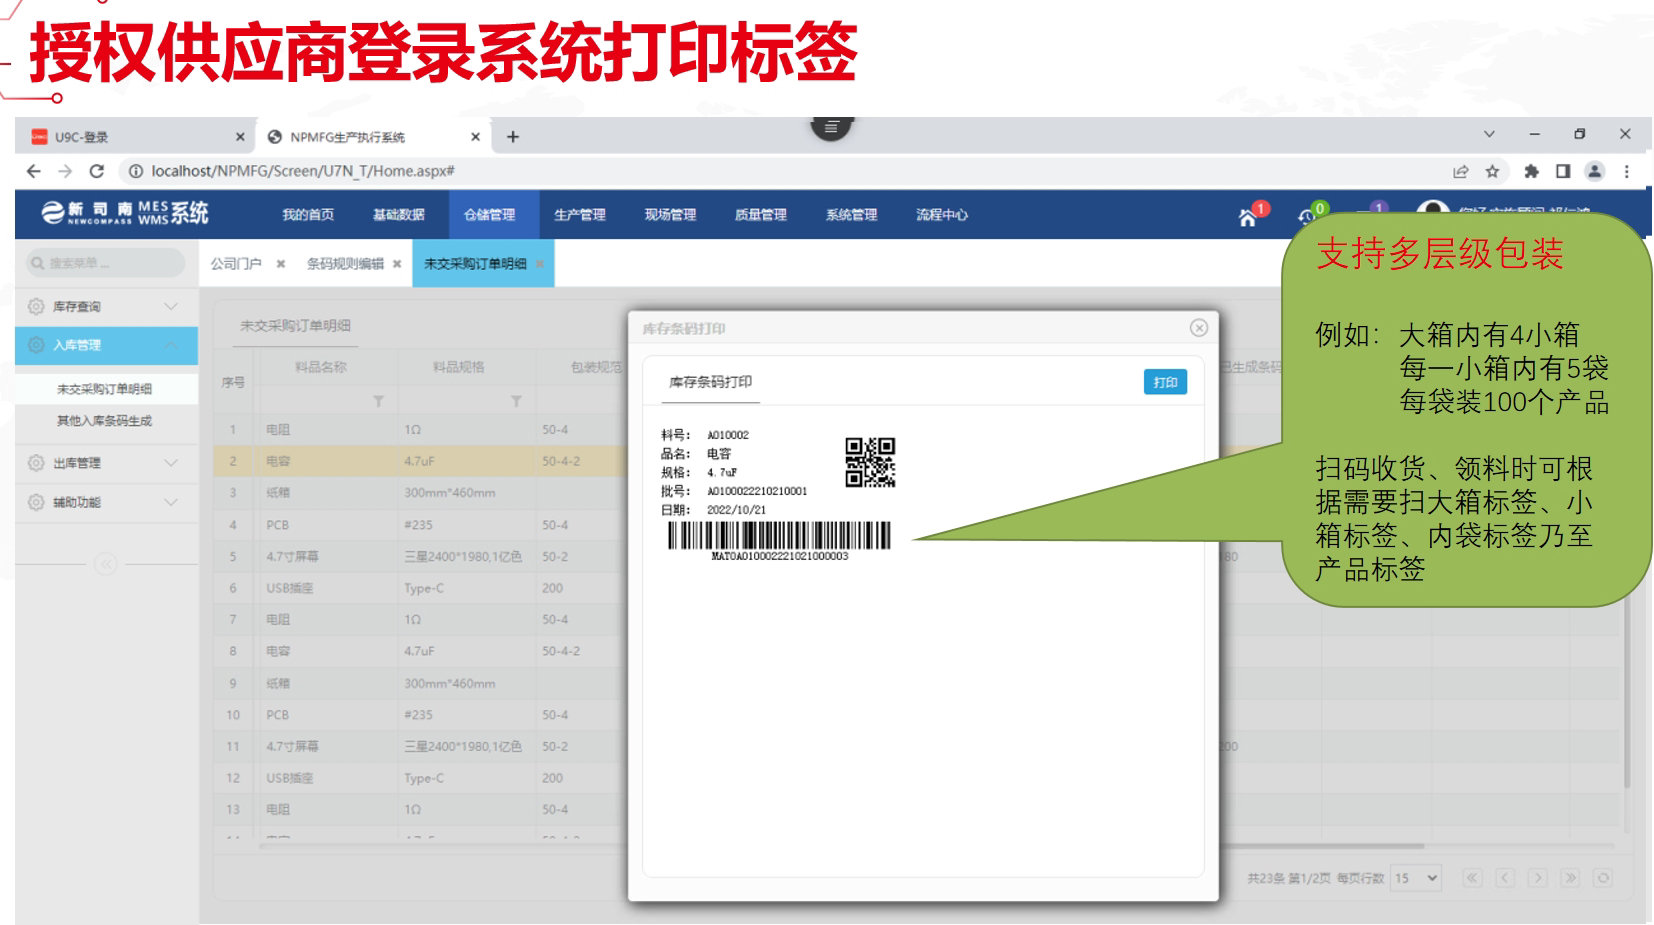This screenshot has height=925, width=1654.
Task: Open the 生产管理 top menu
Action: click(579, 215)
